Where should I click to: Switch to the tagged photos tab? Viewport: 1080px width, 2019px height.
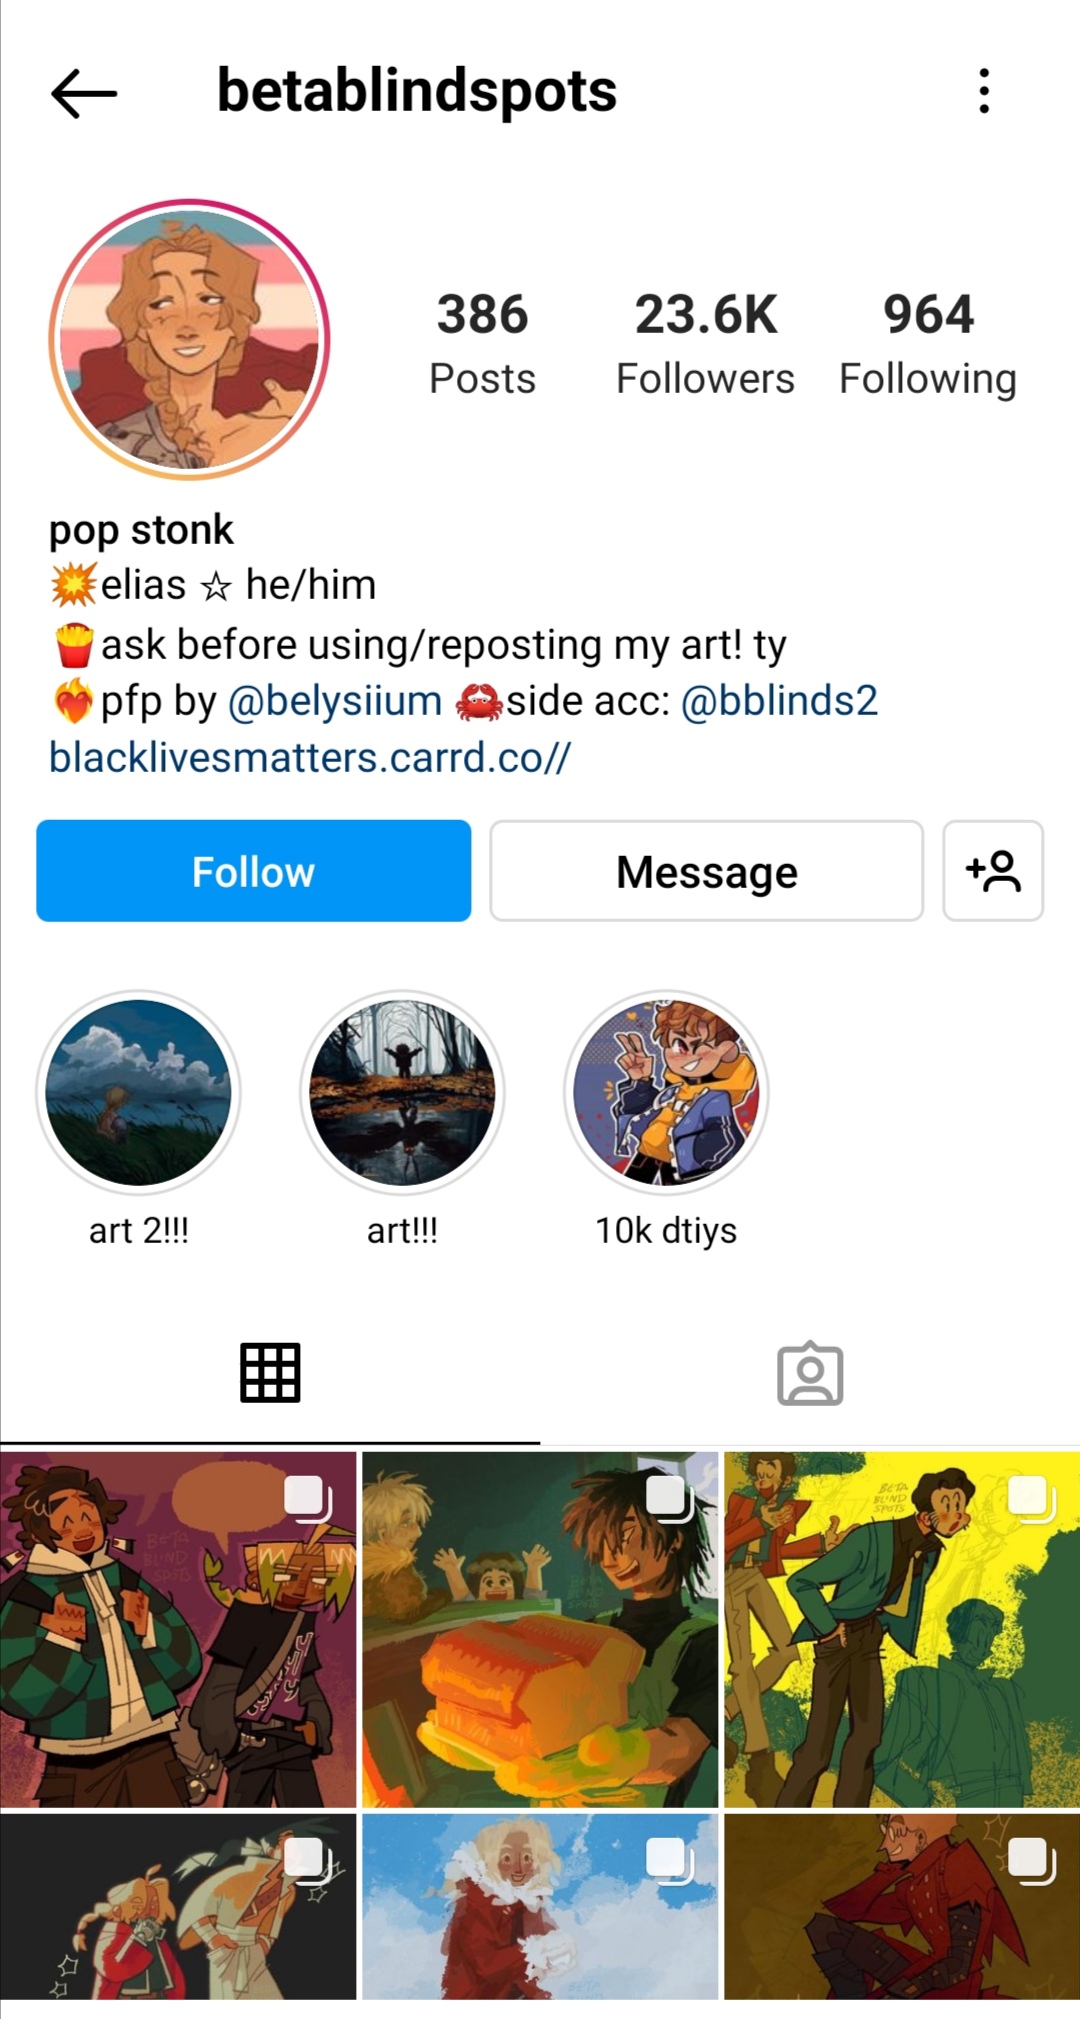[810, 1373]
